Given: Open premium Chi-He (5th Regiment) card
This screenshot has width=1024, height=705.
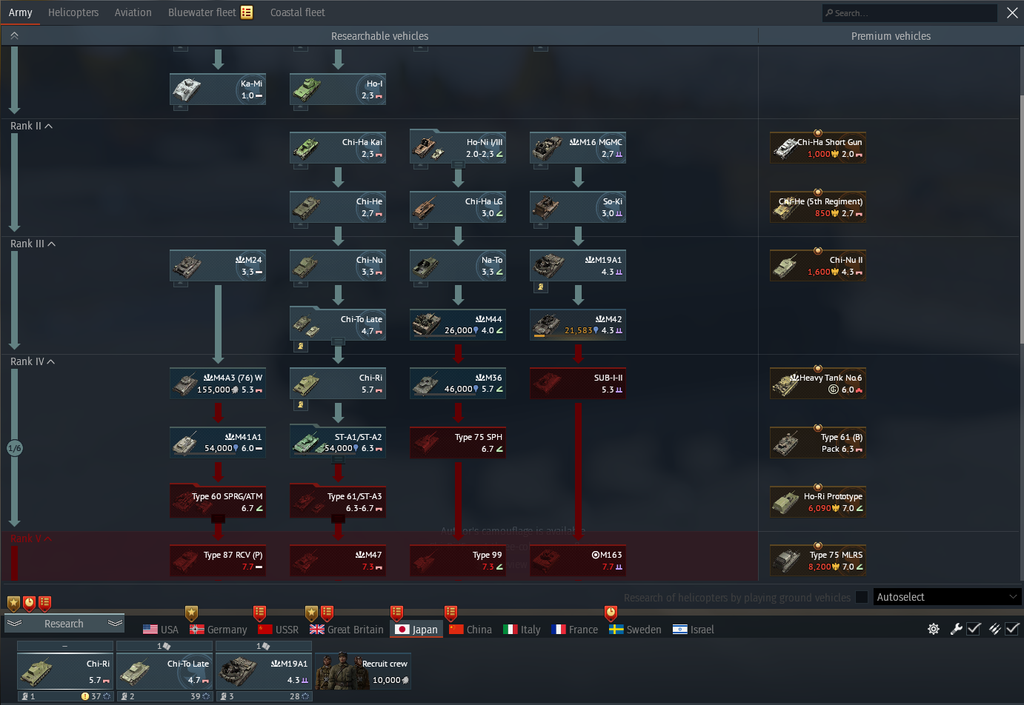Looking at the screenshot, I should 818,207.
